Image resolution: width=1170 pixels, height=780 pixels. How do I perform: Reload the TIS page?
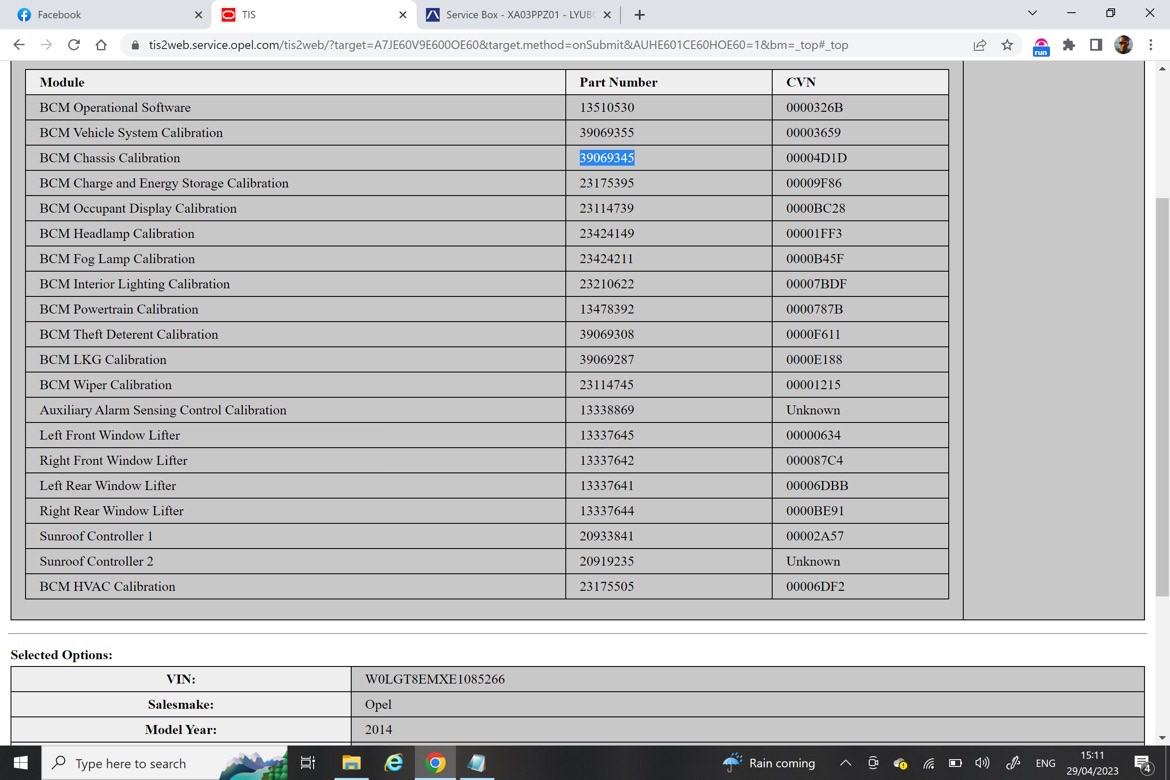point(73,45)
